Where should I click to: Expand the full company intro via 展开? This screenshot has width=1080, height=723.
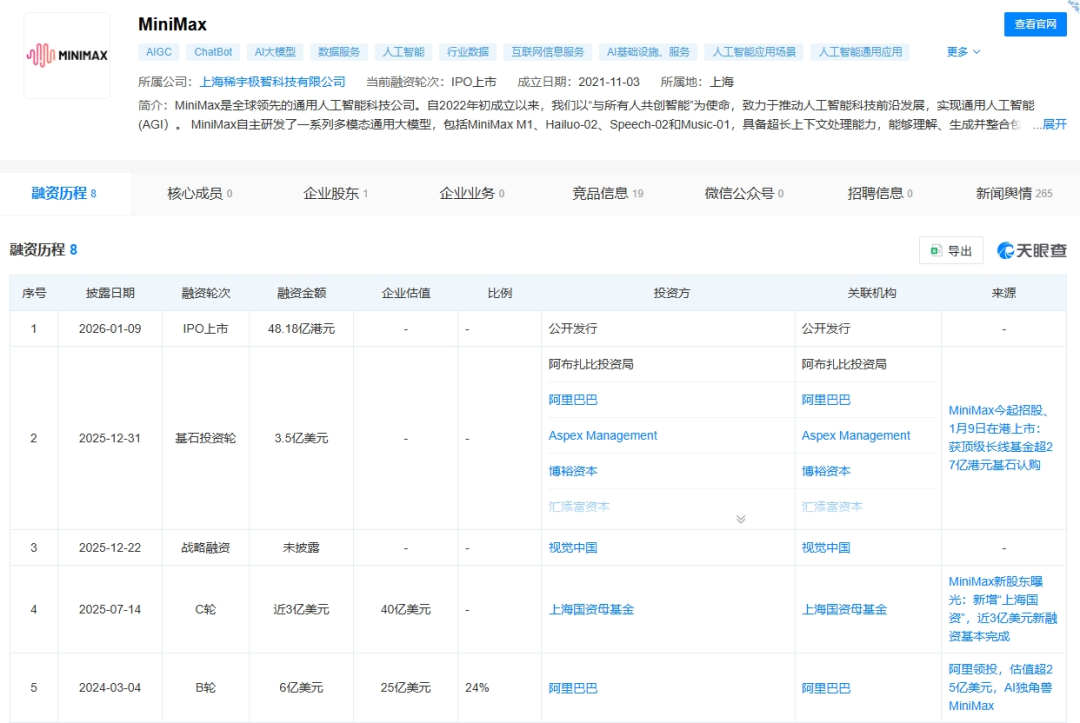click(x=1055, y=125)
